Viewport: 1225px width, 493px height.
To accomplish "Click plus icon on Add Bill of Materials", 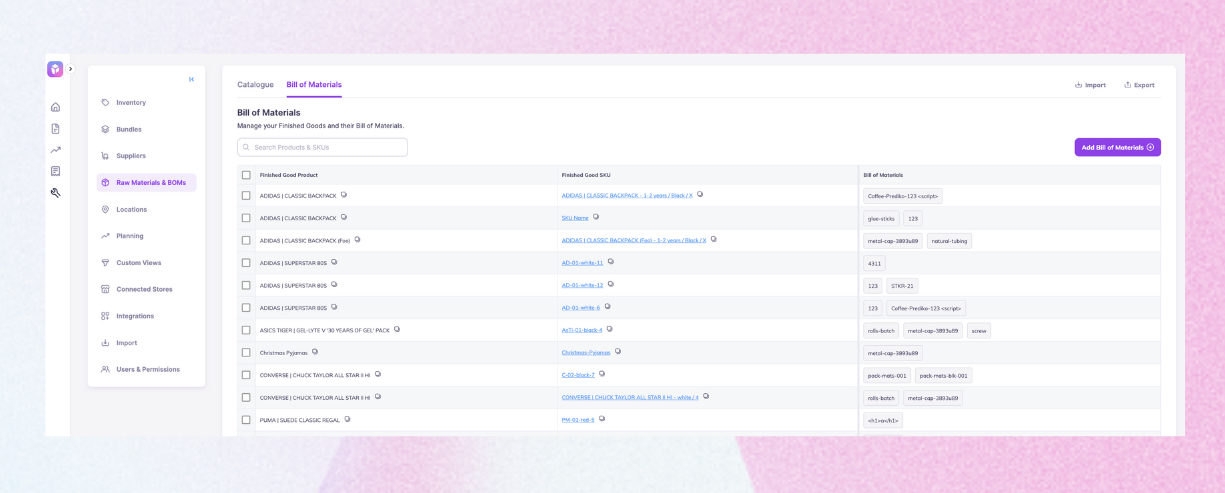I will click(x=1150, y=147).
